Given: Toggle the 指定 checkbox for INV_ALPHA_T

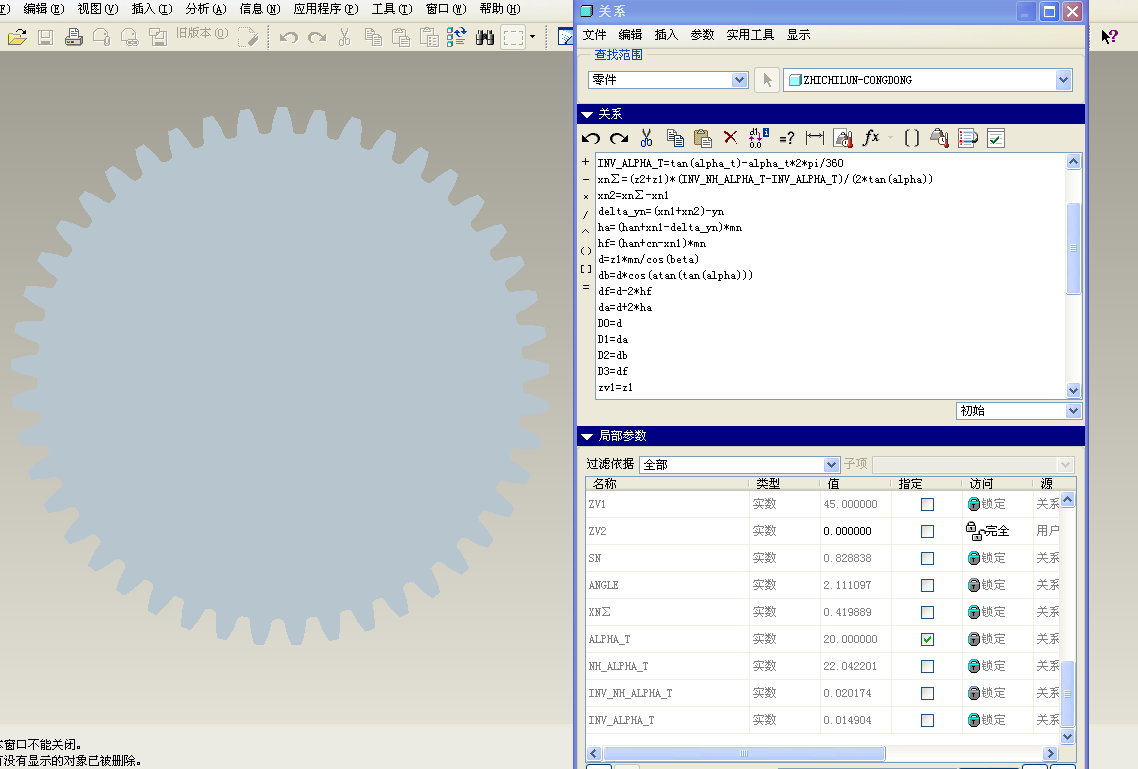Looking at the screenshot, I should pos(928,720).
